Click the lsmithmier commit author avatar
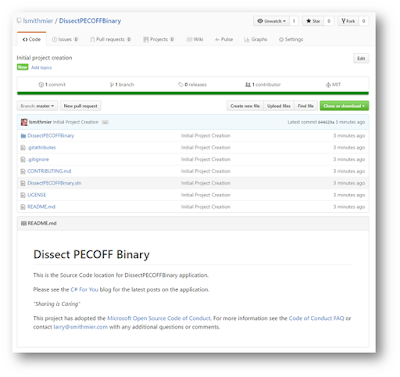The image size is (400, 377). pos(24,122)
